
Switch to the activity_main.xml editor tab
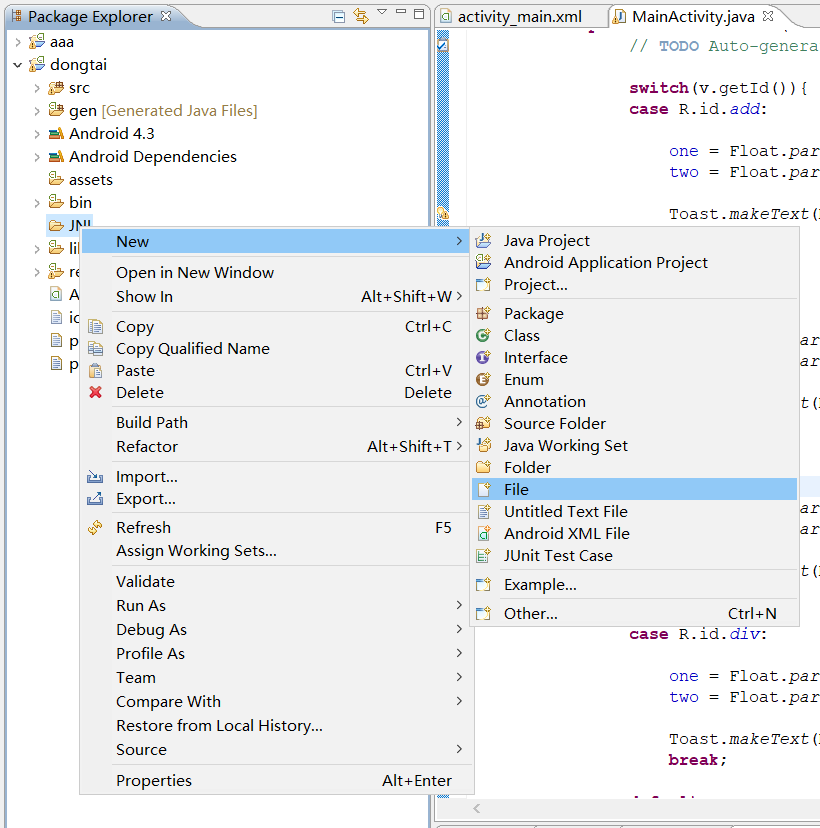[x=519, y=17]
